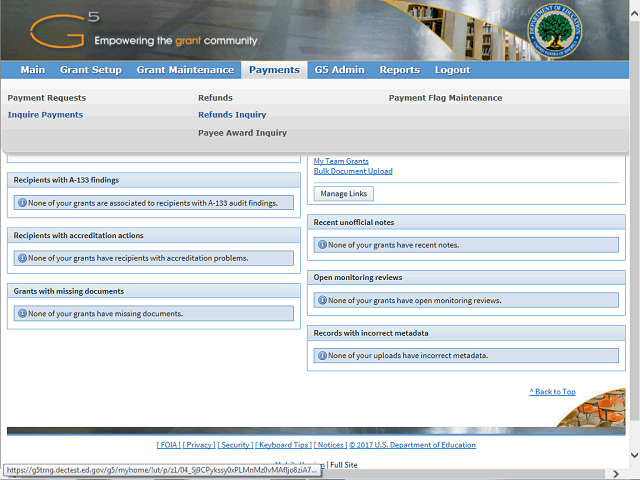Expand the Reports menu
The width and height of the screenshot is (640, 480).
(x=399, y=70)
